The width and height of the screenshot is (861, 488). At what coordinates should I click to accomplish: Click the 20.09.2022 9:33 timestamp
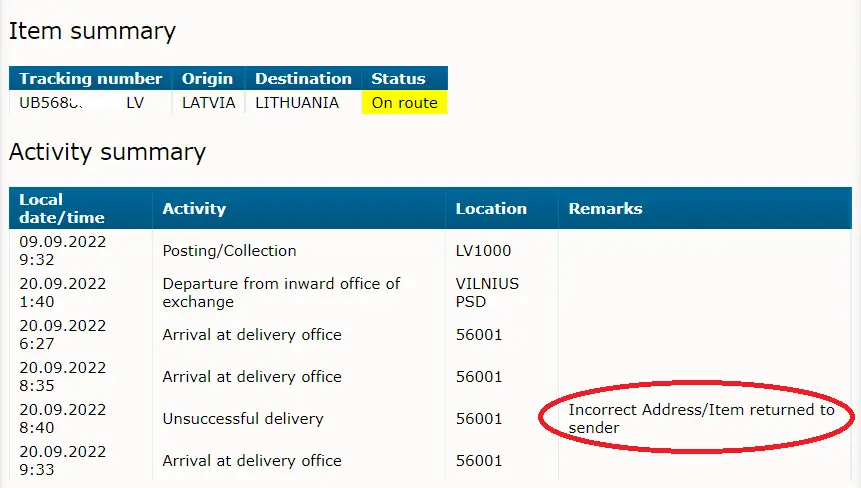tap(63, 461)
